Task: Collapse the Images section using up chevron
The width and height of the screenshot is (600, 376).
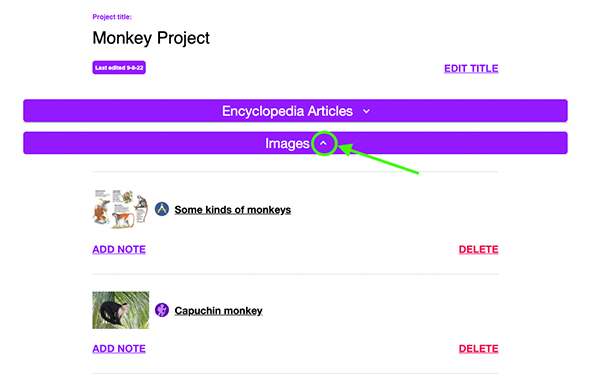Action: tap(324, 143)
